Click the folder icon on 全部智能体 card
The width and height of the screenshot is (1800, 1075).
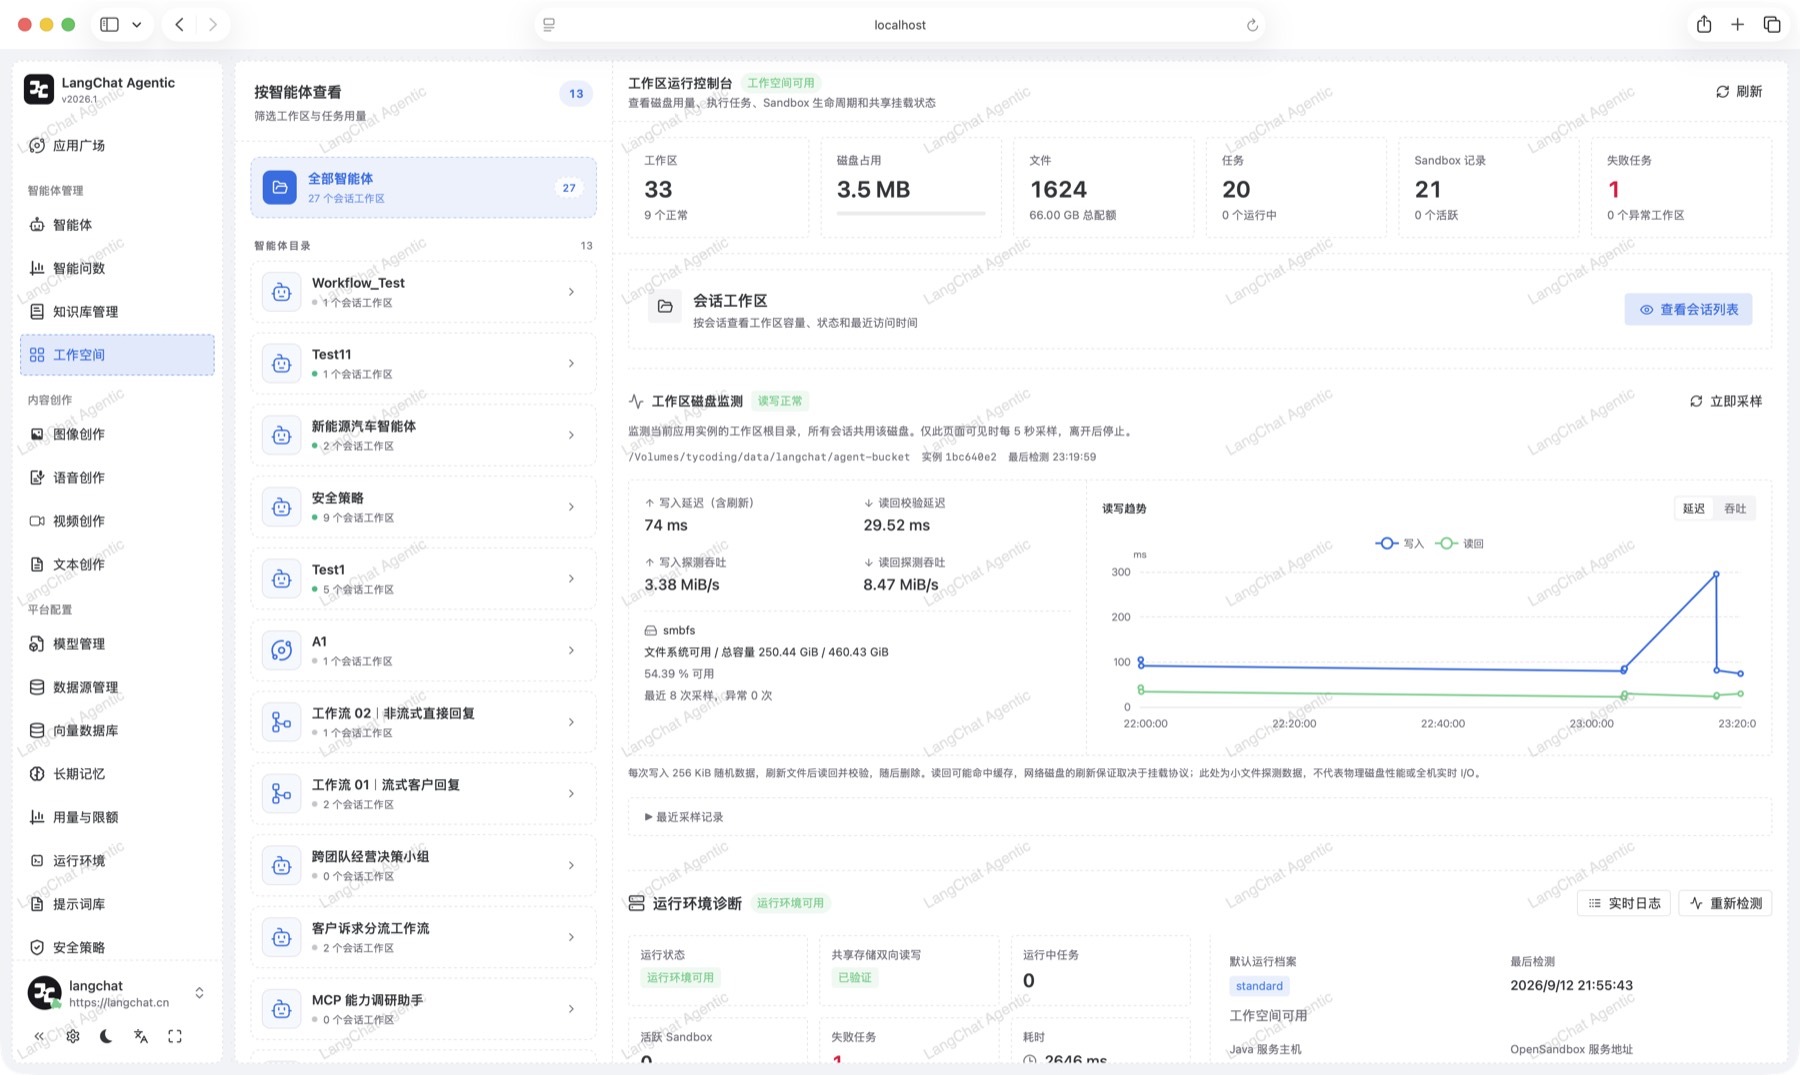[280, 187]
